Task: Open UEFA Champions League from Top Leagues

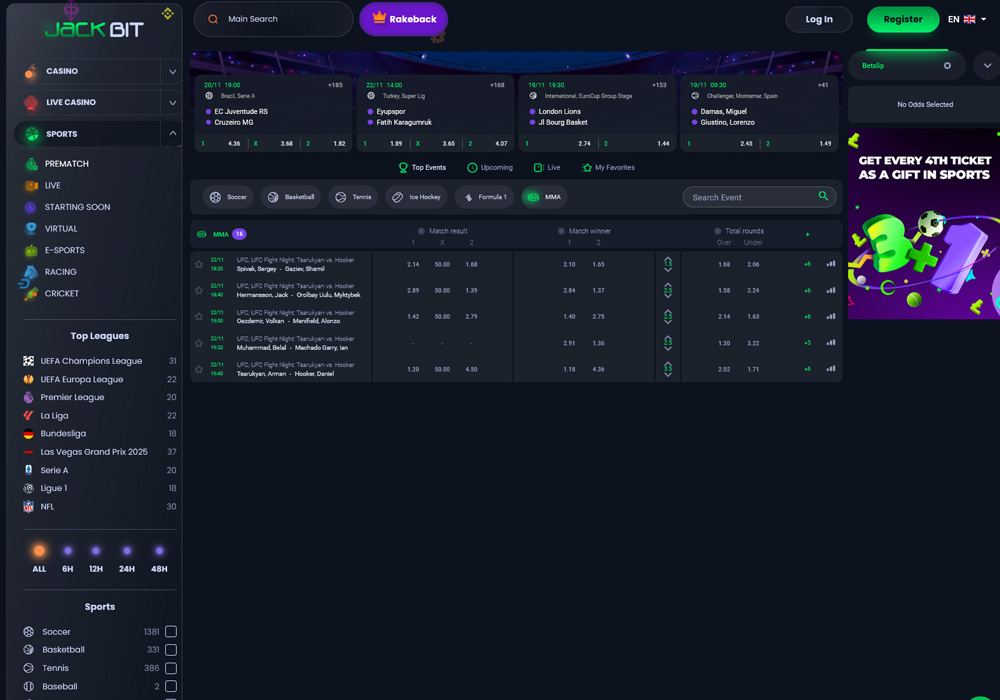Action: coord(93,361)
